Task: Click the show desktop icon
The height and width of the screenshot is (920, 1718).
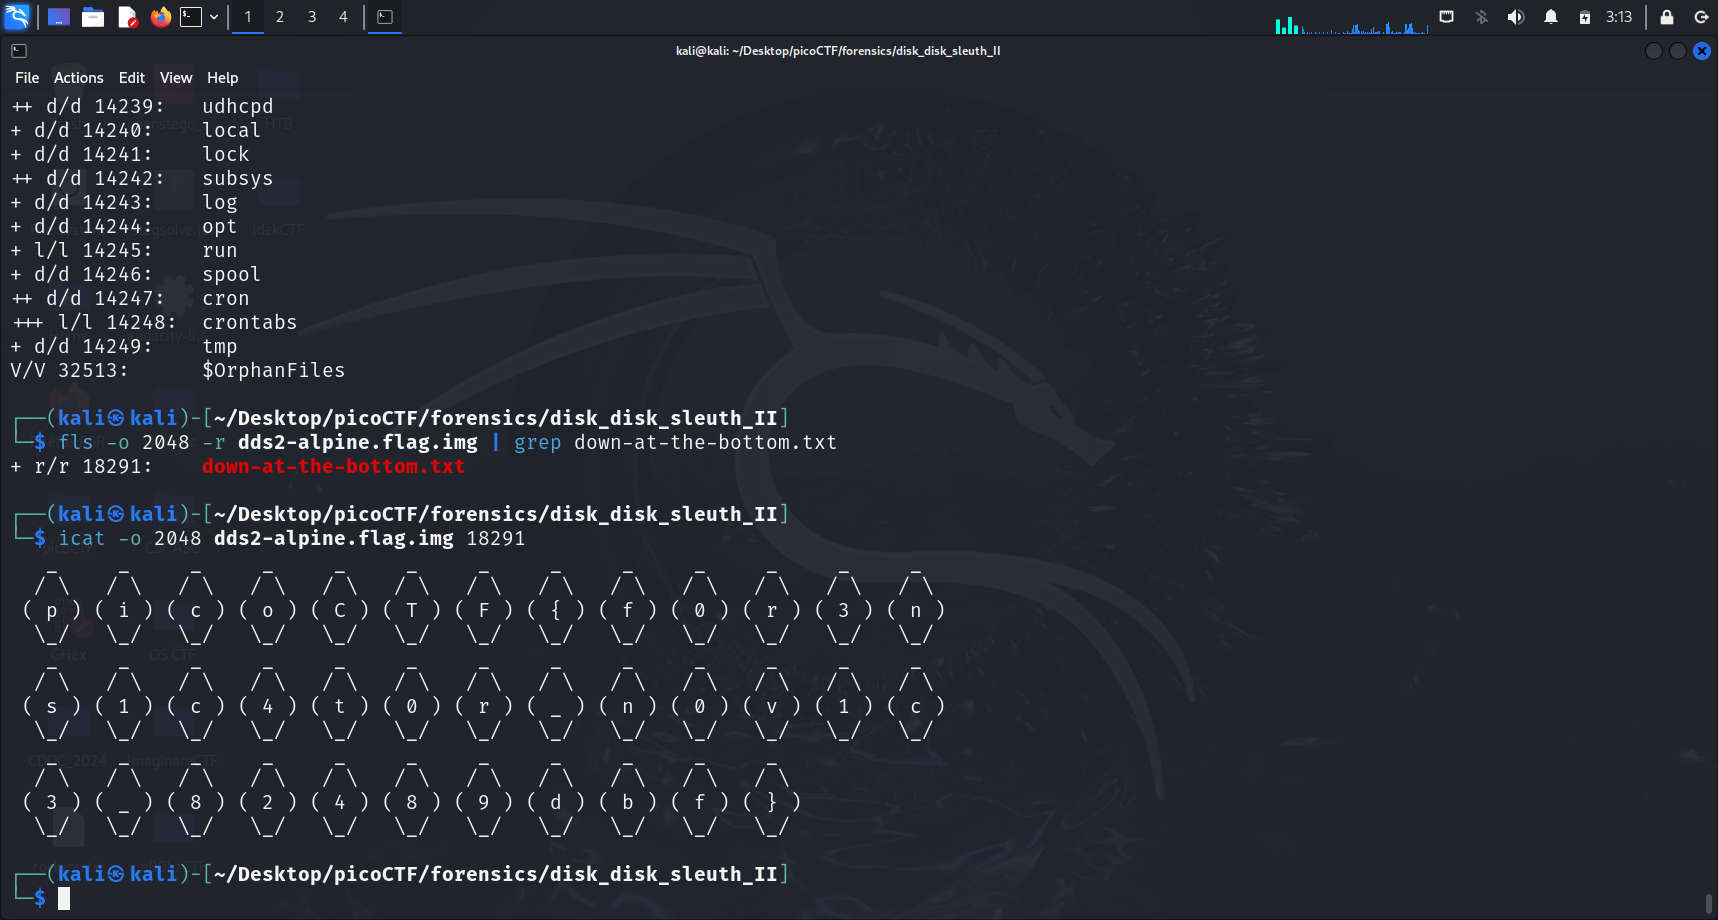Action: (x=59, y=17)
